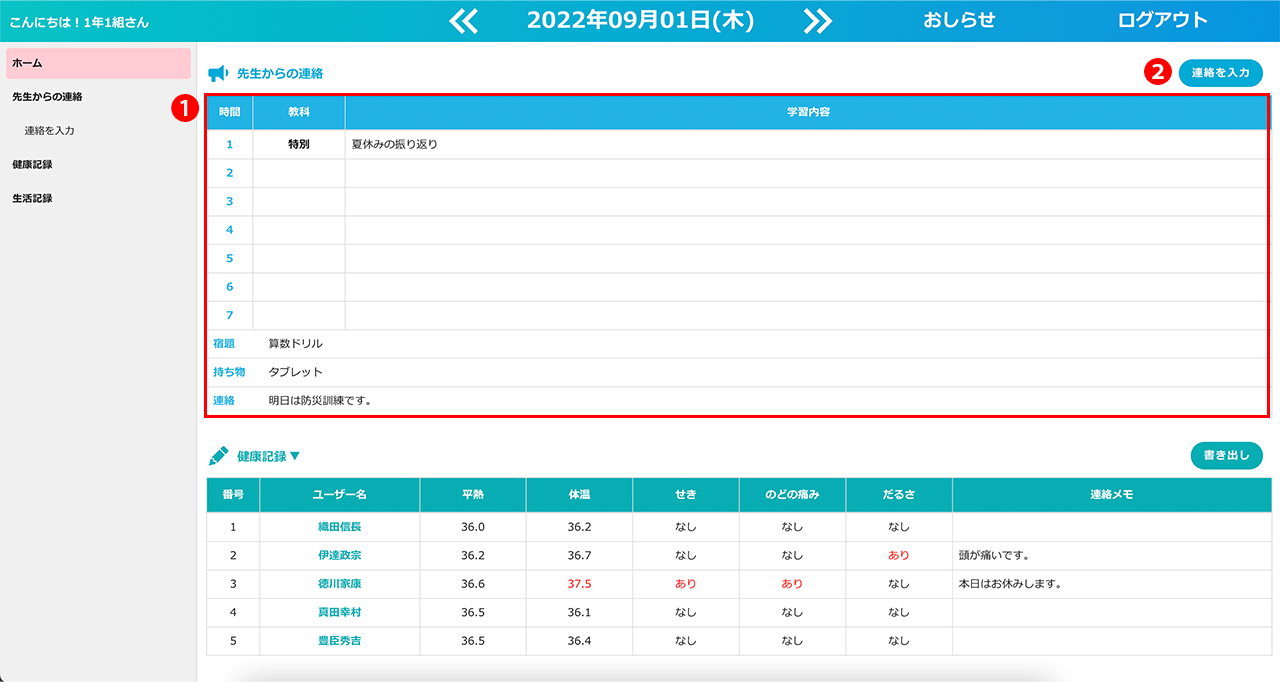Open 先生からの連絡 in the sidebar
This screenshot has height=682, width=1280.
pyautogui.click(x=47, y=97)
